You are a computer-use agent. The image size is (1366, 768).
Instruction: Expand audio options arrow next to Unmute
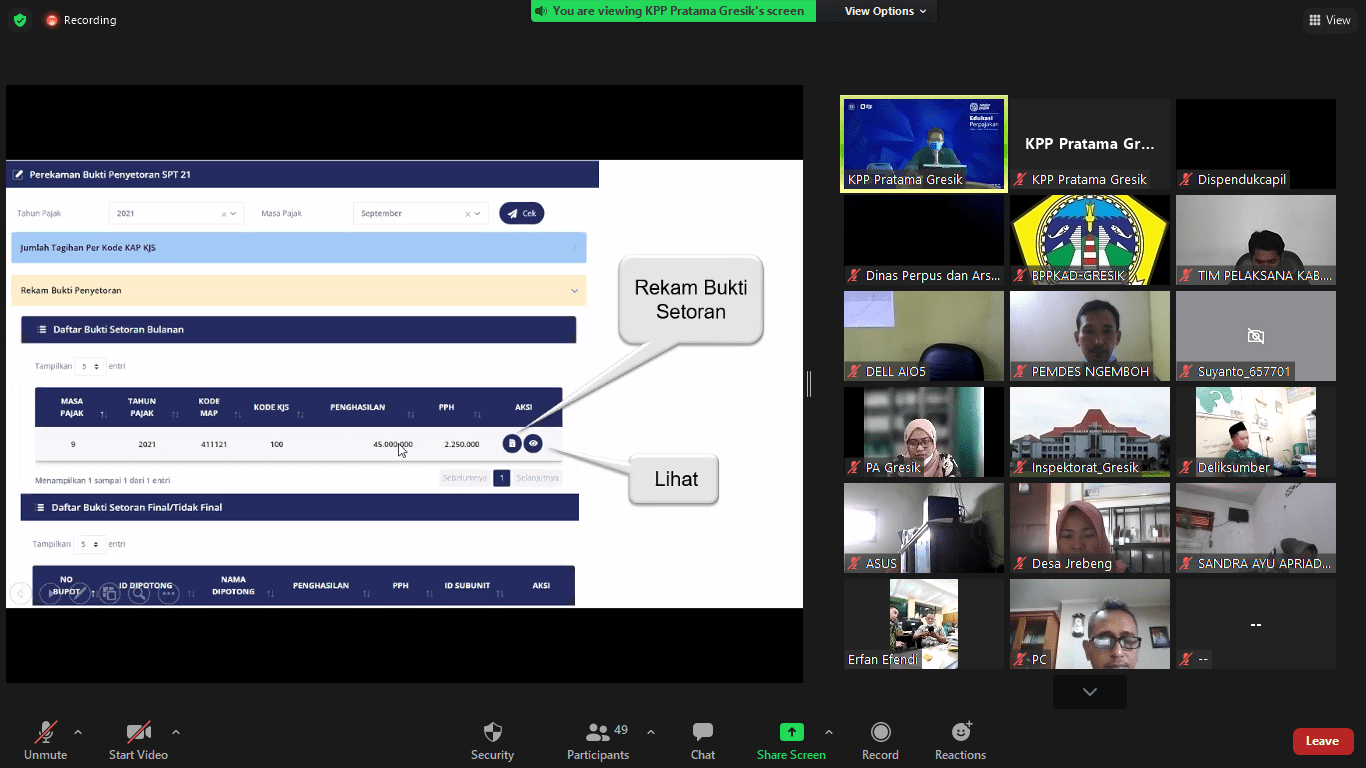click(x=78, y=732)
